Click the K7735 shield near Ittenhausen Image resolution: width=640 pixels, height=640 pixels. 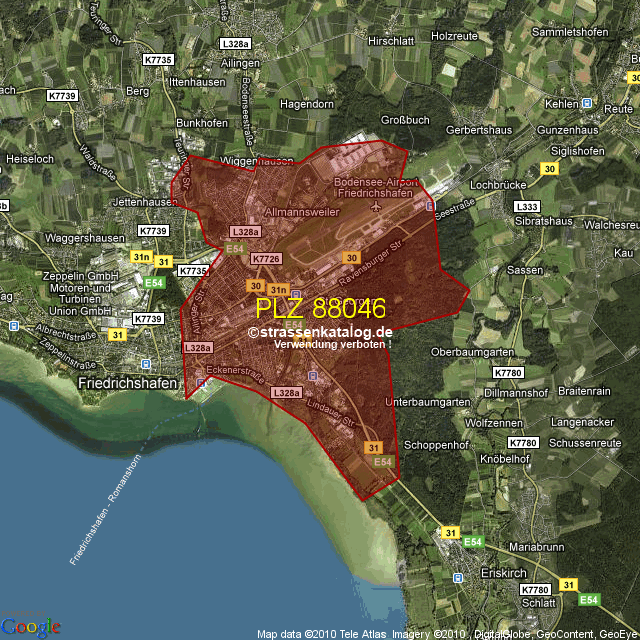(158, 60)
